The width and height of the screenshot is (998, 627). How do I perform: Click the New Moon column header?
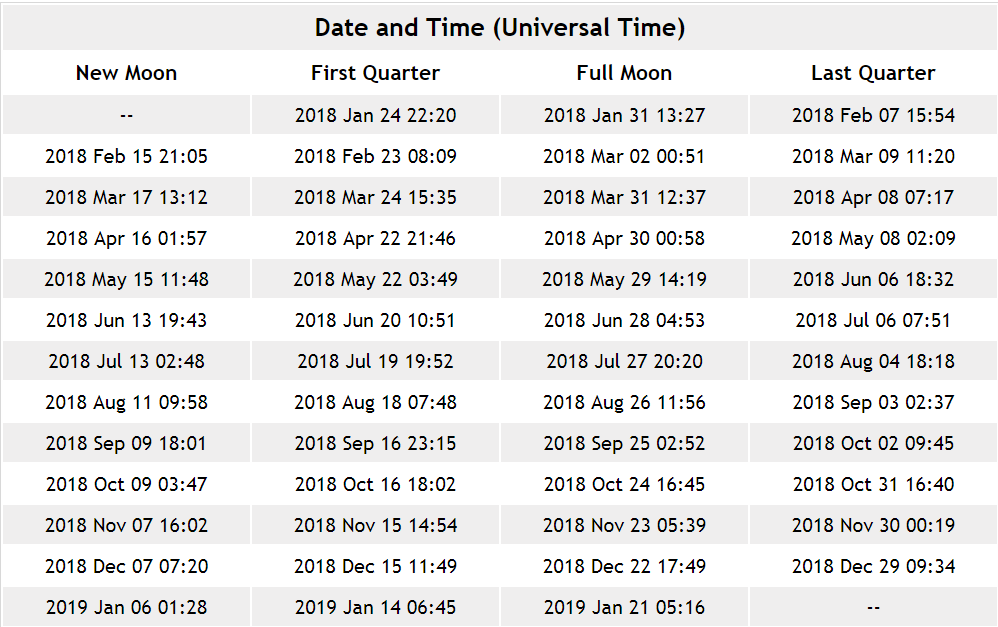click(x=126, y=73)
